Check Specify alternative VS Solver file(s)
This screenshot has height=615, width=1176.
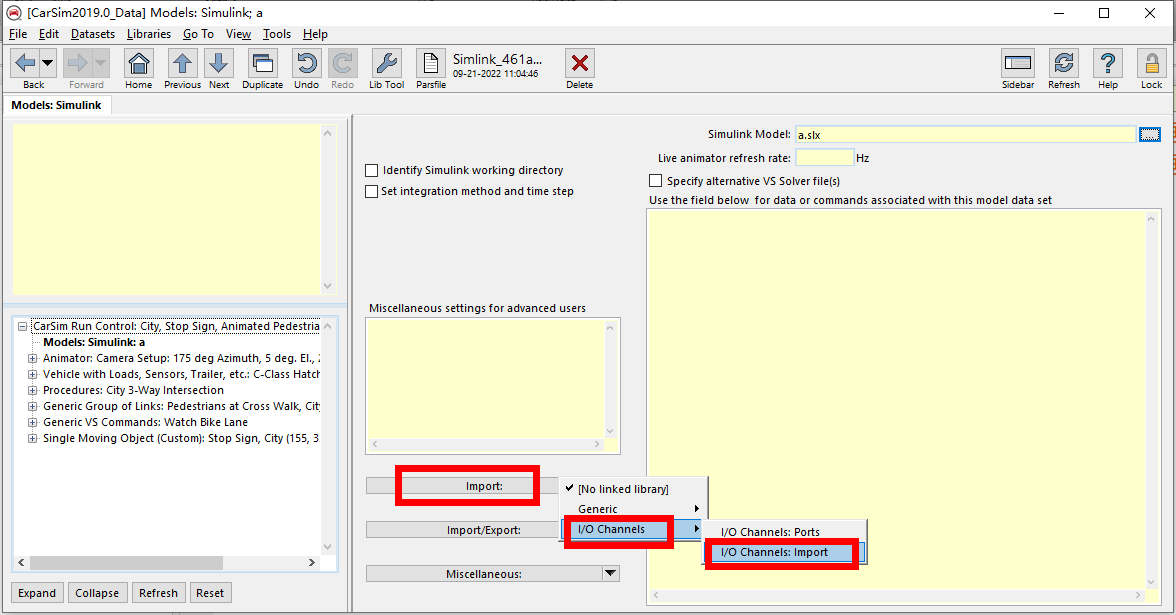pyautogui.click(x=656, y=181)
